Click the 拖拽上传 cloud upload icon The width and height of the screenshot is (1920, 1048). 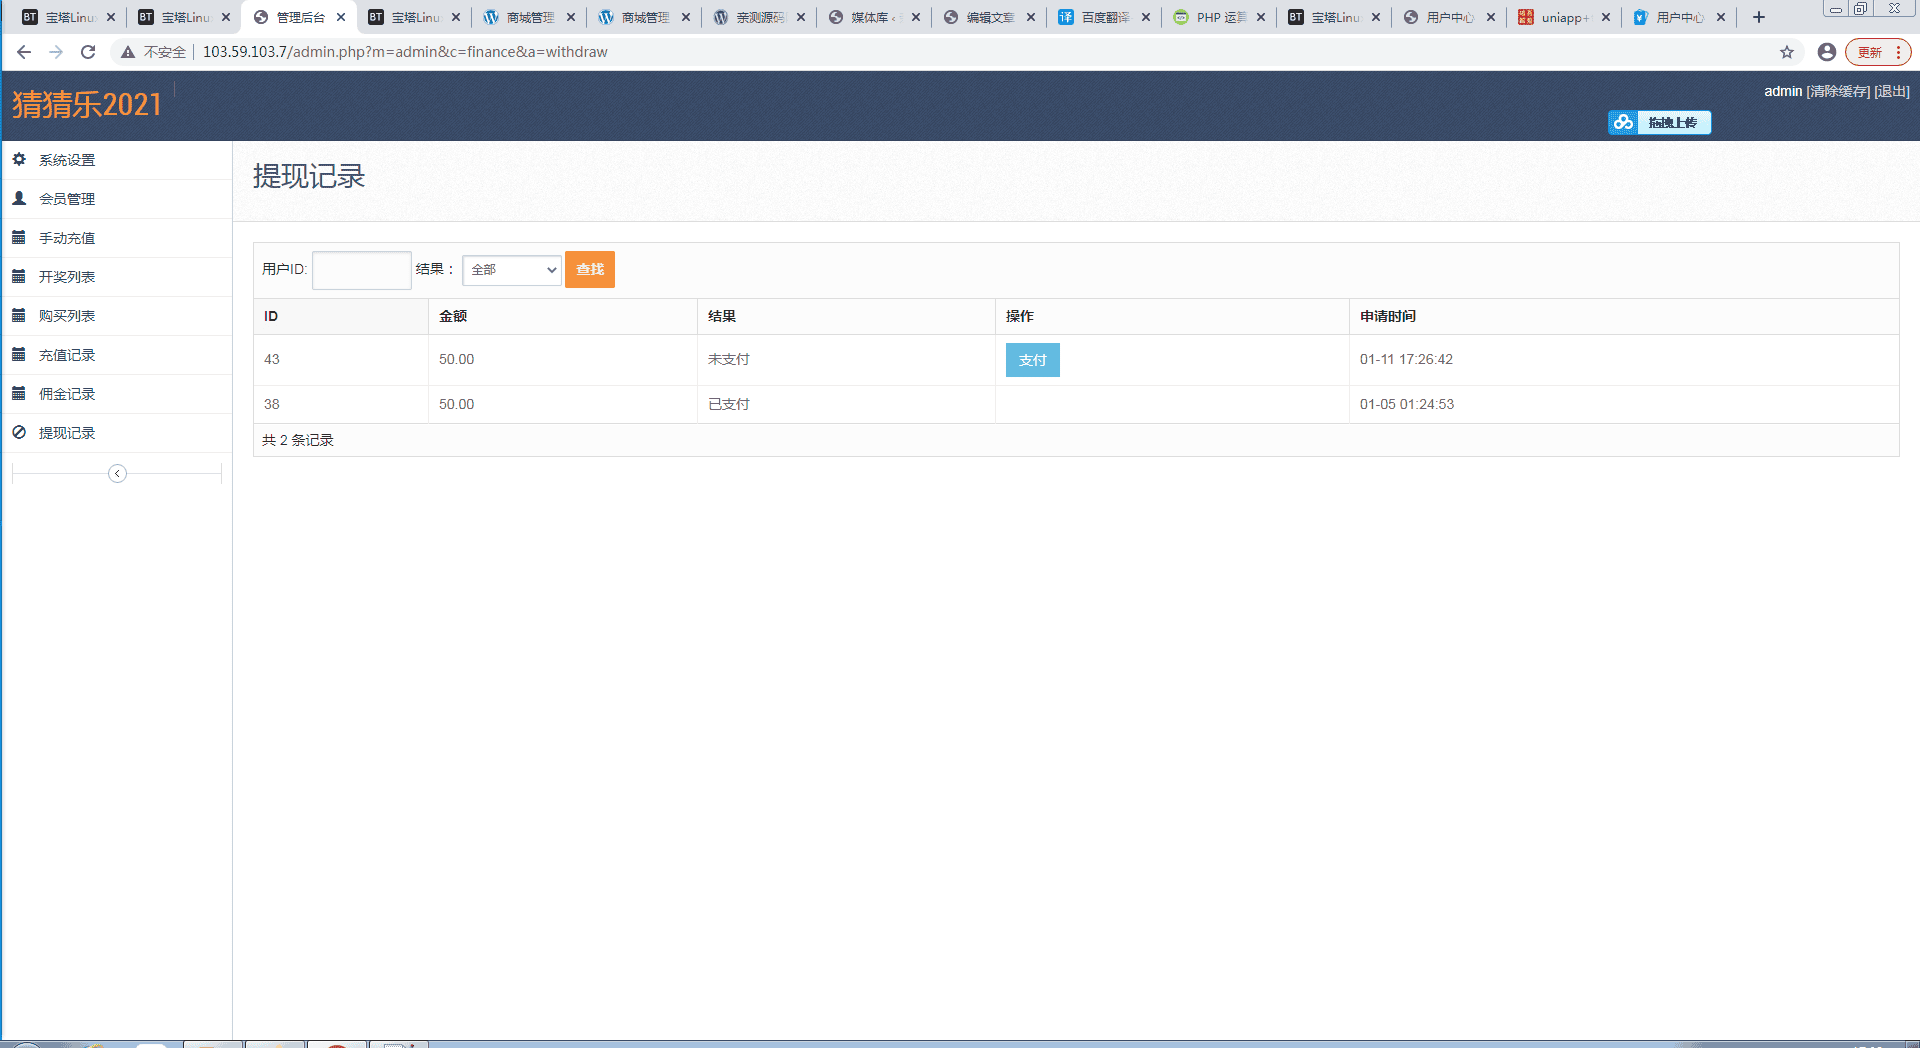pos(1623,122)
